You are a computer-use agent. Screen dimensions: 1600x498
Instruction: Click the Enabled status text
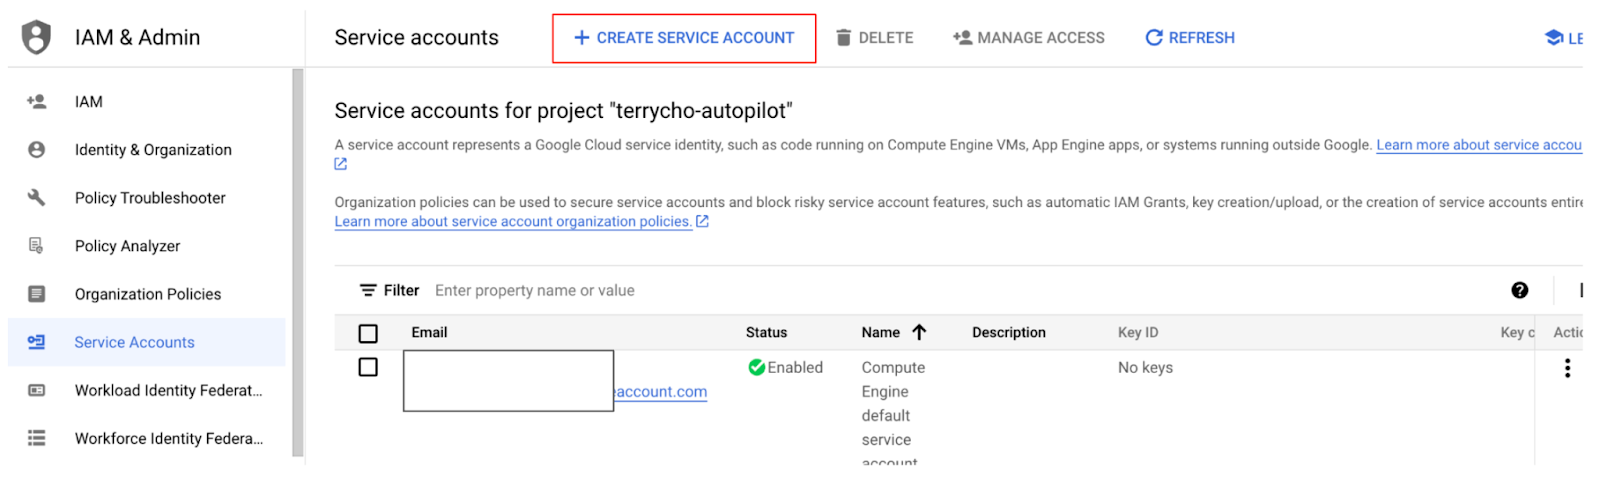click(795, 367)
